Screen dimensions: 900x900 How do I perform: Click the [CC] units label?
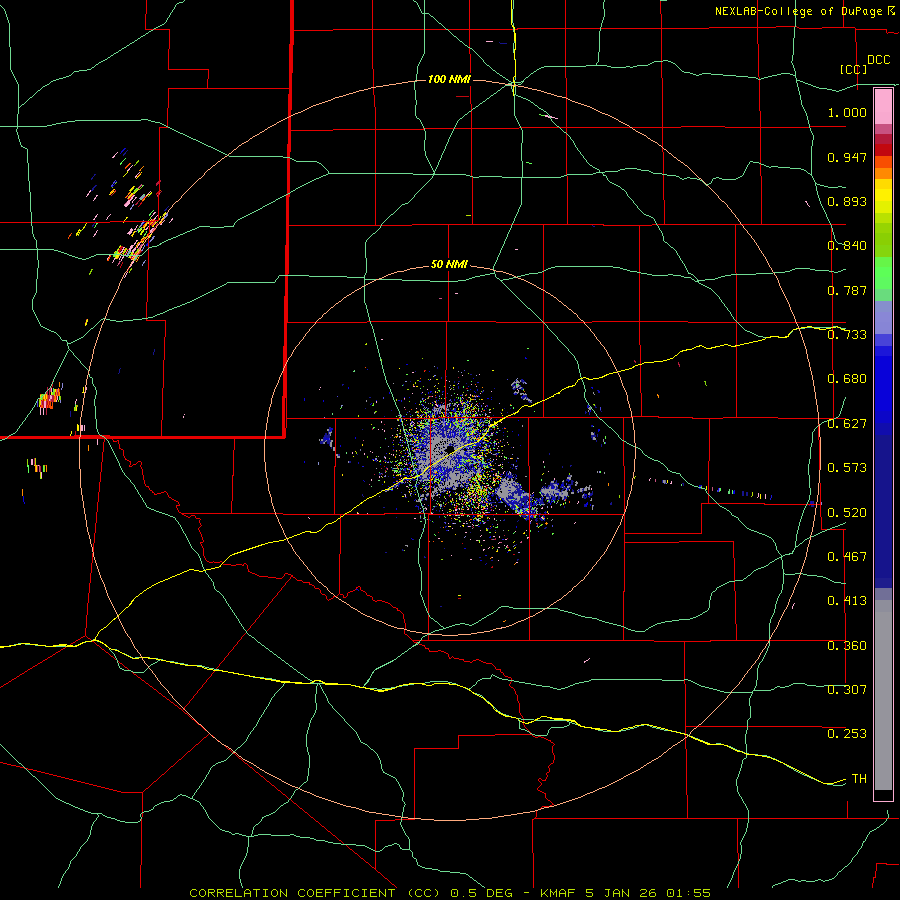pyautogui.click(x=854, y=69)
